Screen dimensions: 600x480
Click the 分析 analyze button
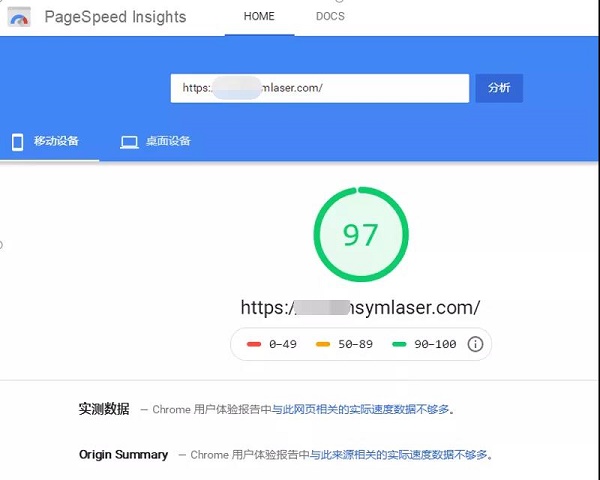(499, 88)
